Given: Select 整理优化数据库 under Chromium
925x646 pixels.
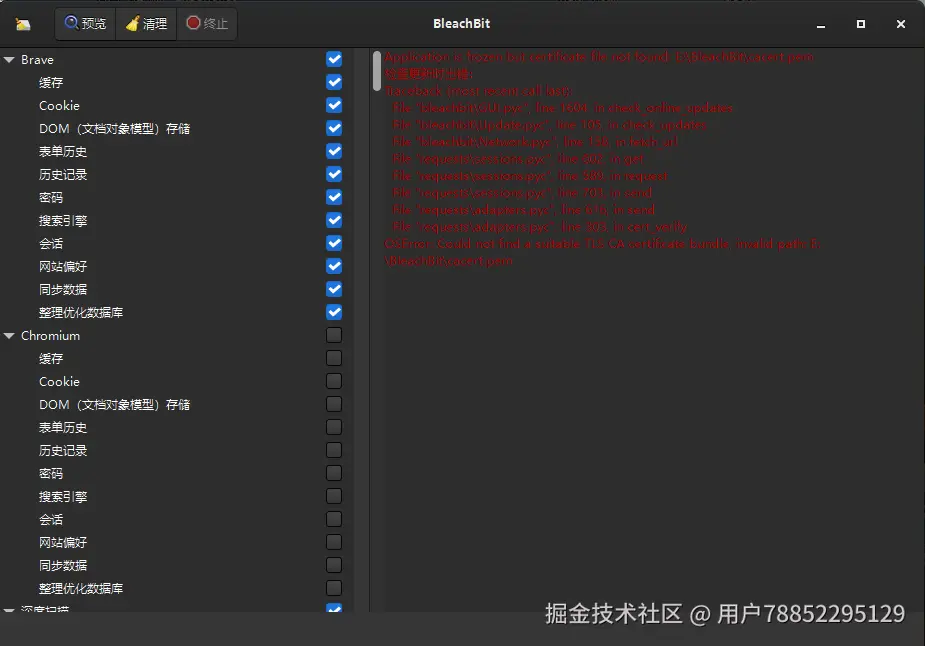Looking at the screenshot, I should (x=81, y=589).
